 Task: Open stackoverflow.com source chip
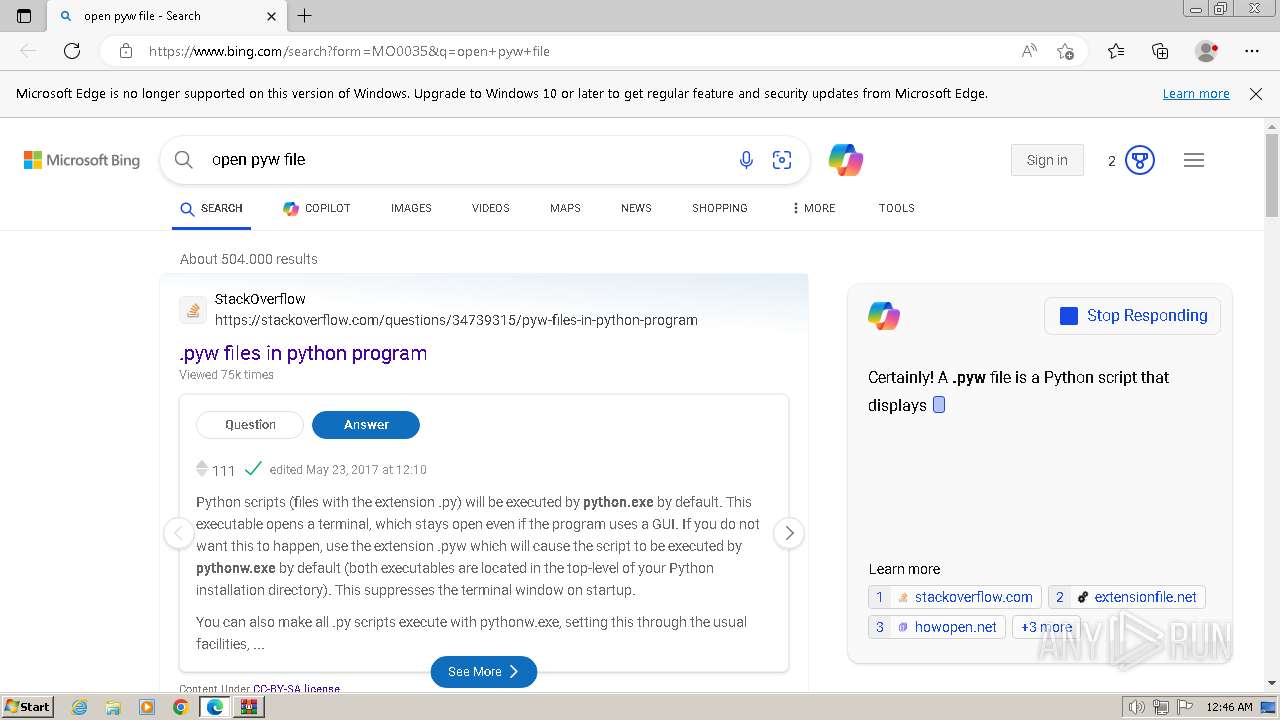pyautogui.click(x=955, y=597)
